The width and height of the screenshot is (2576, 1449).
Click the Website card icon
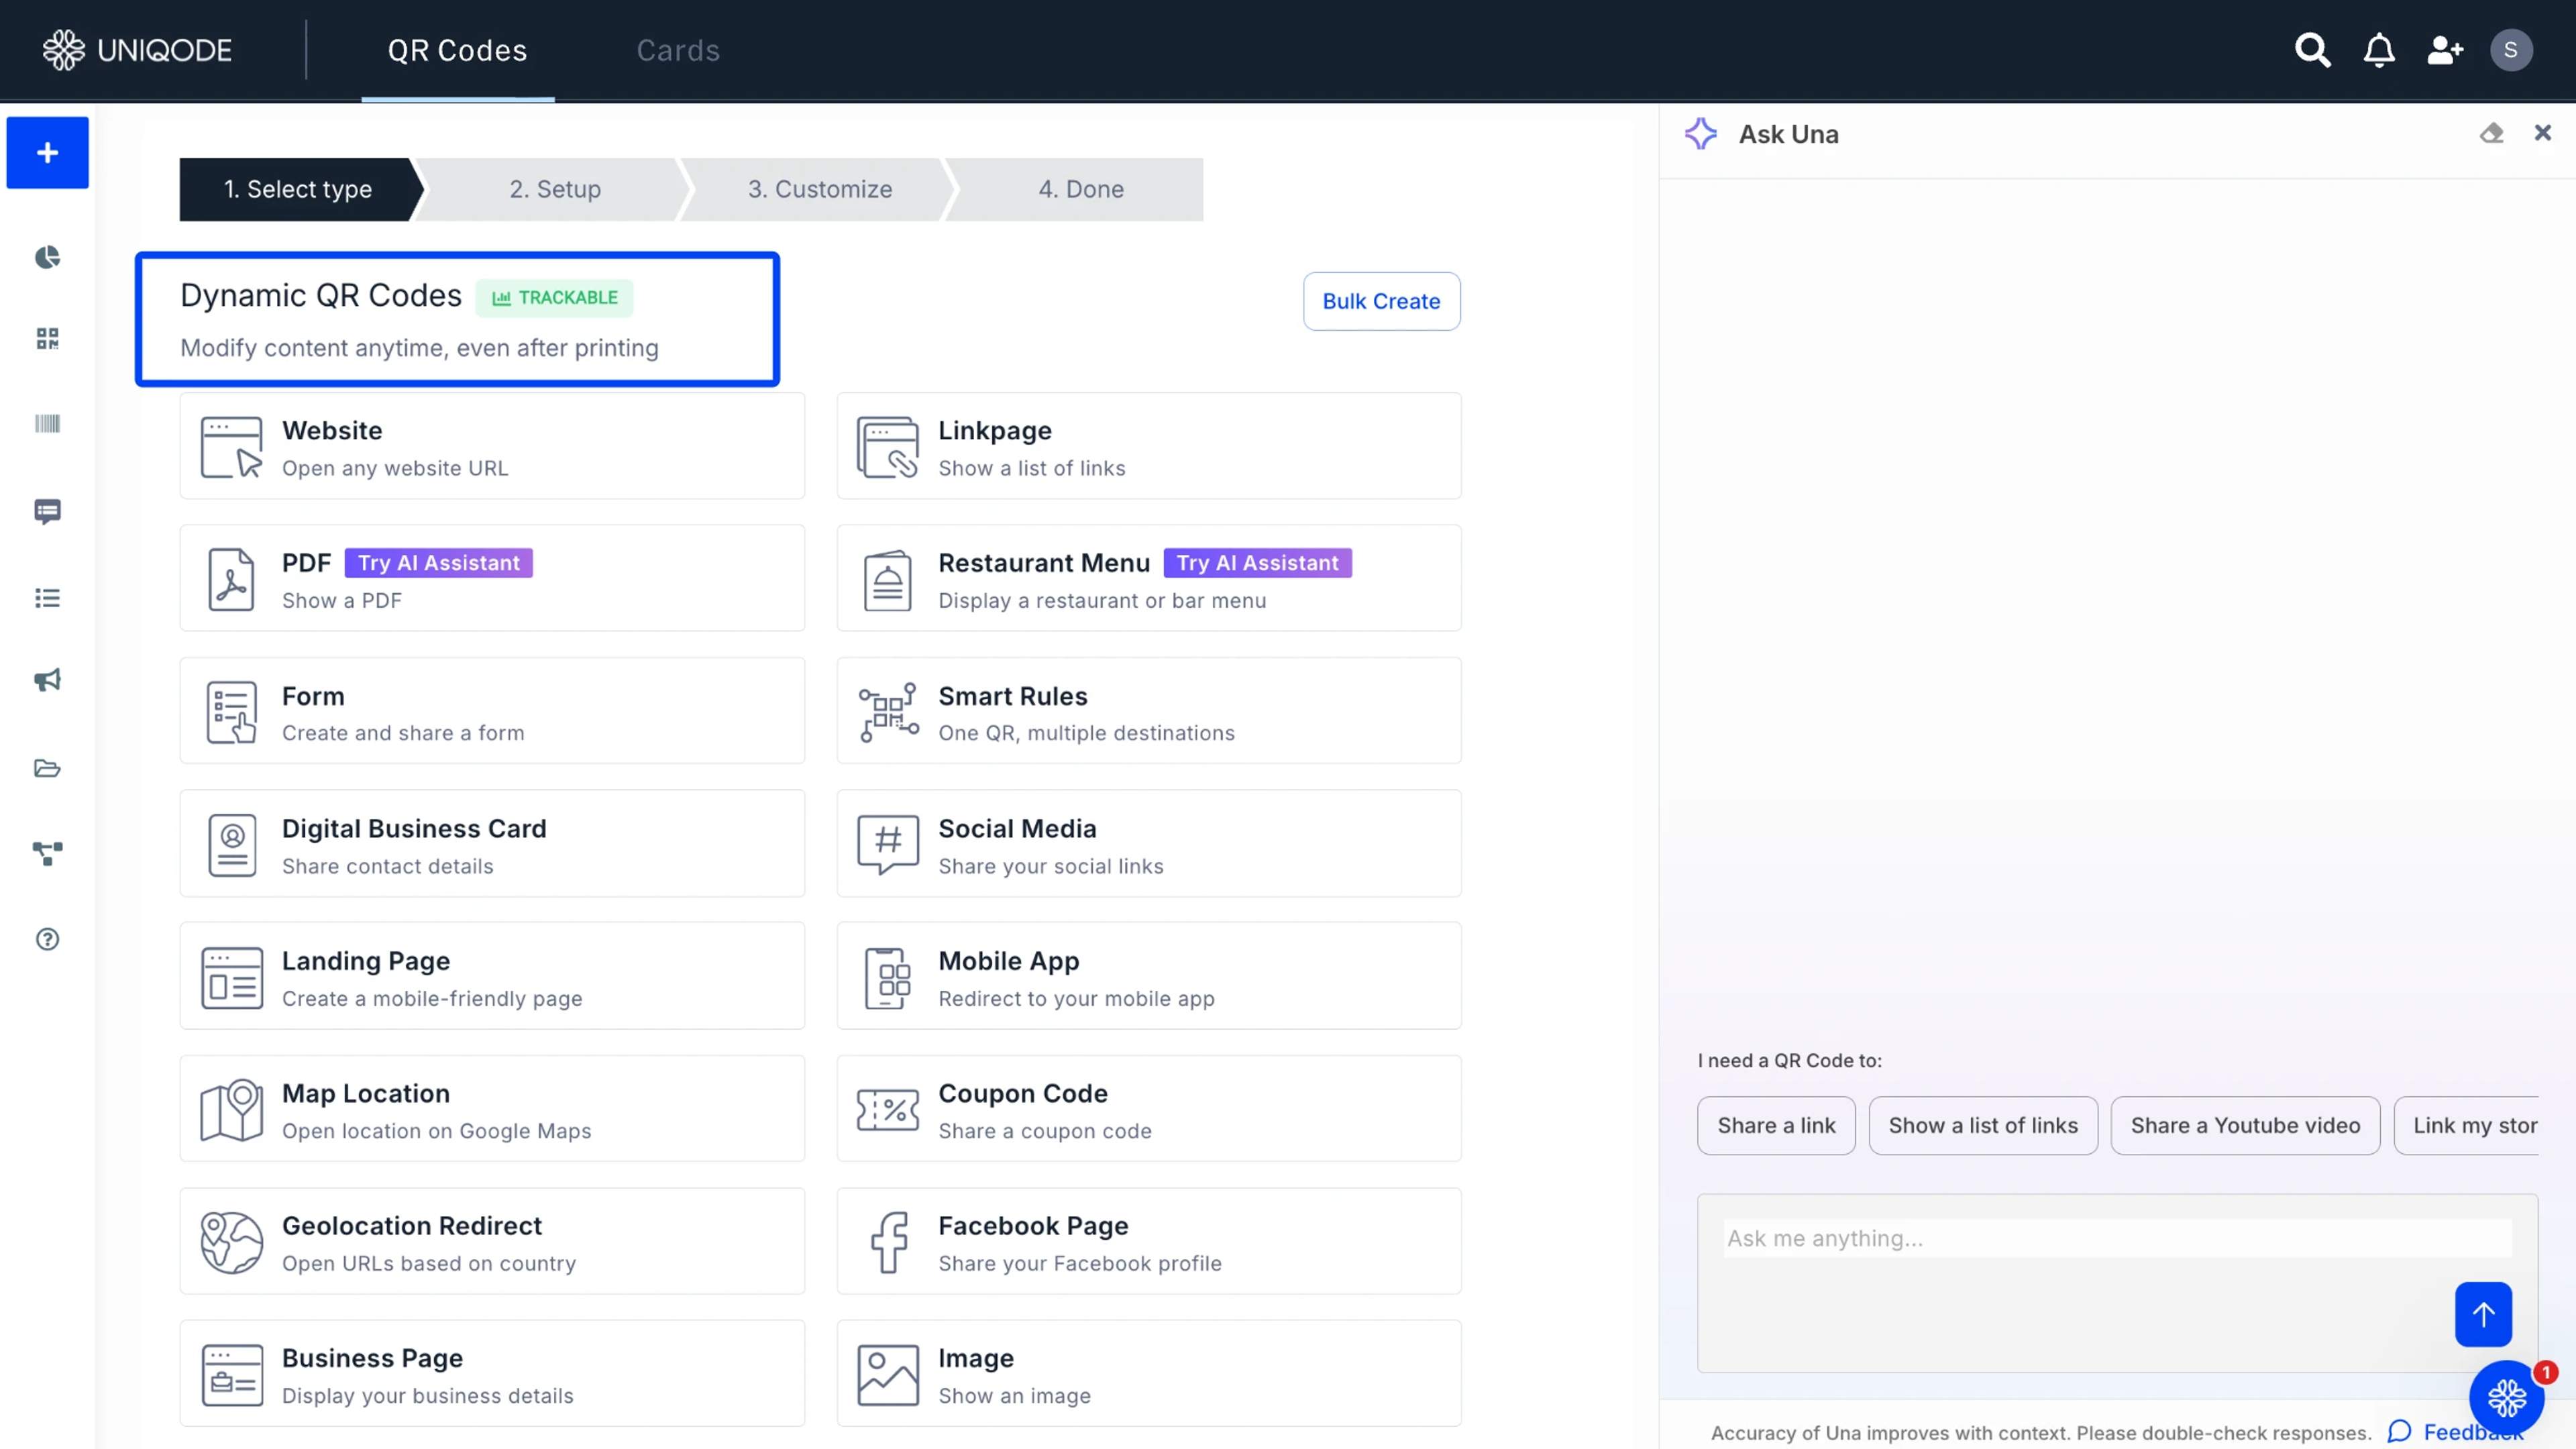(x=231, y=447)
